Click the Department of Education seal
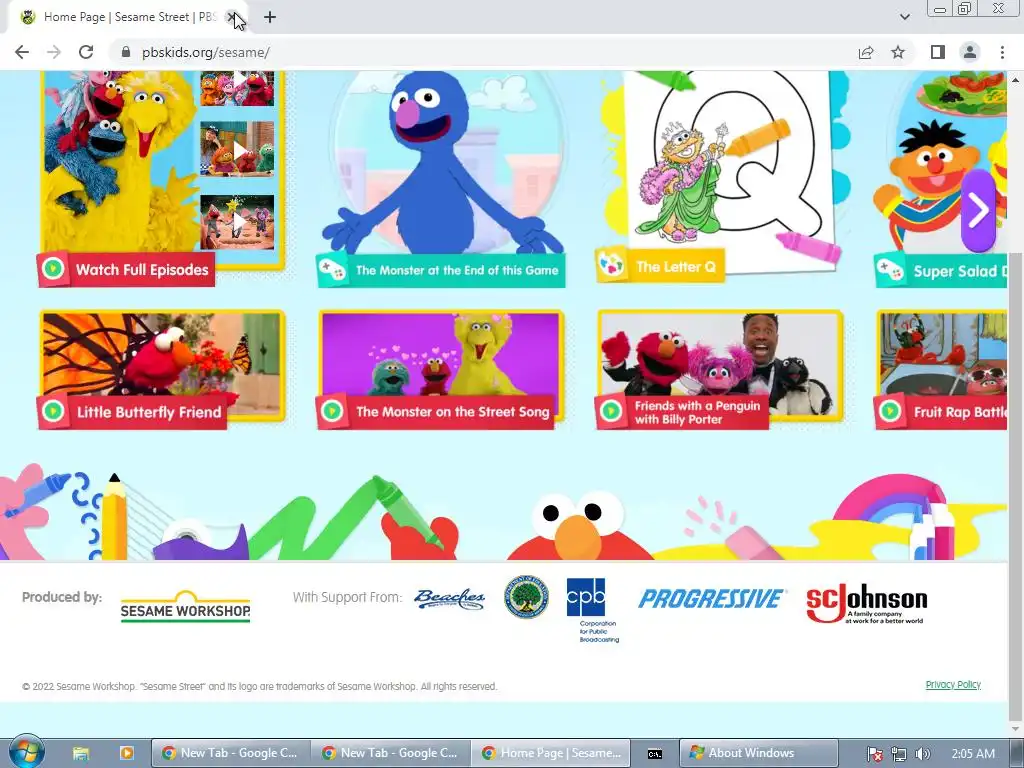 (526, 597)
